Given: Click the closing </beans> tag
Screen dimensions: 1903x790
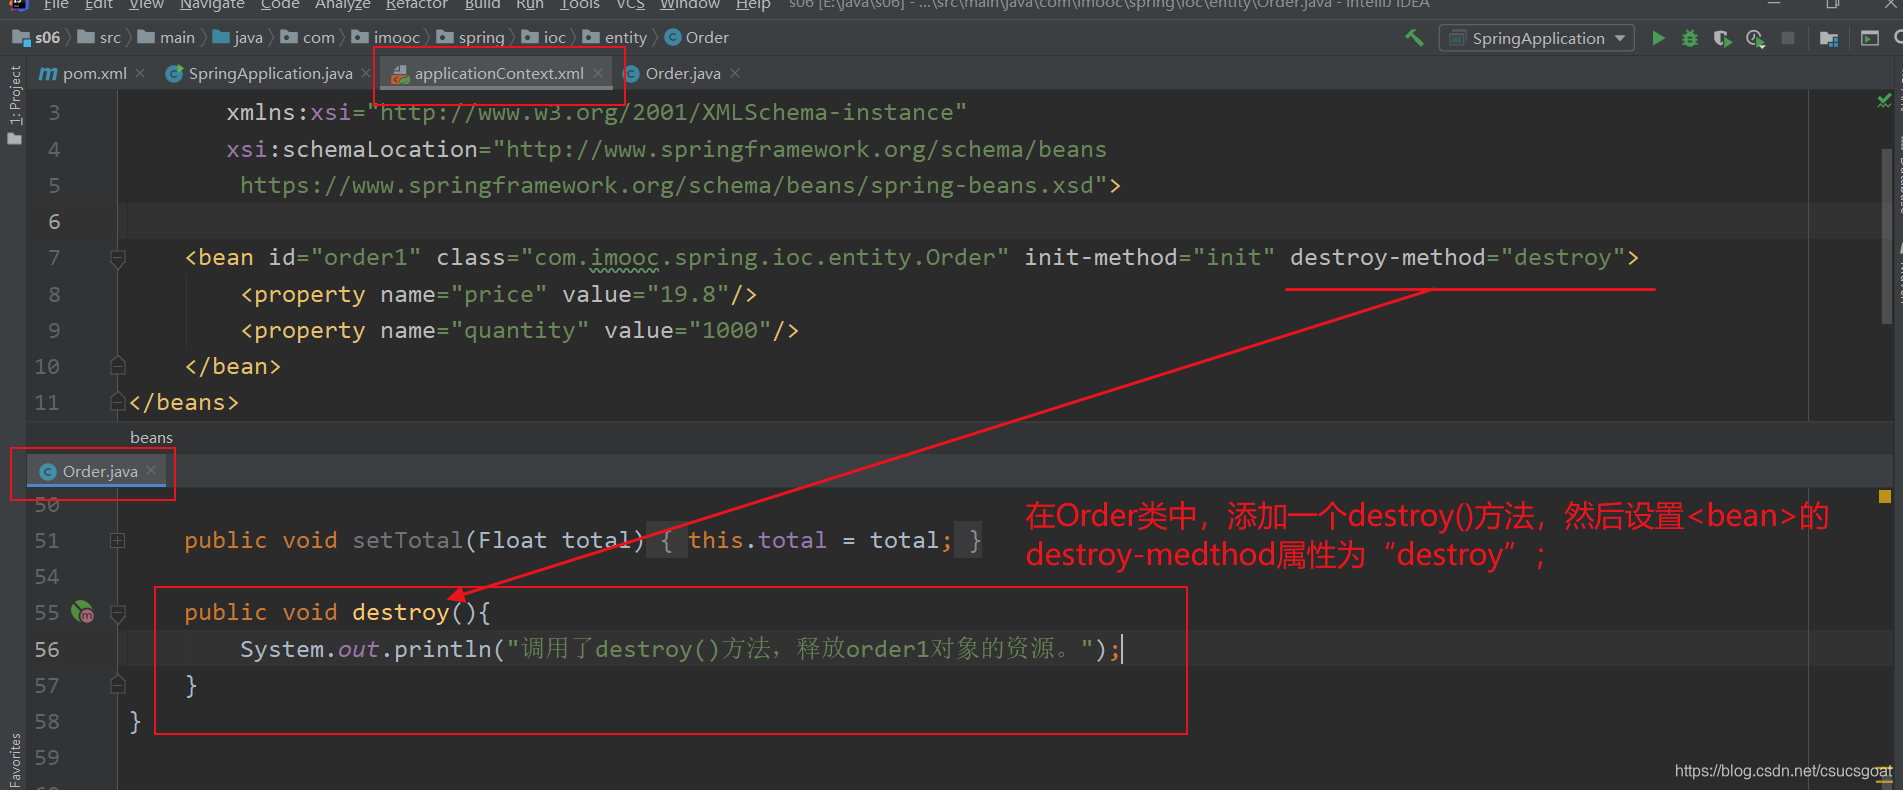Looking at the screenshot, I should pyautogui.click(x=184, y=402).
